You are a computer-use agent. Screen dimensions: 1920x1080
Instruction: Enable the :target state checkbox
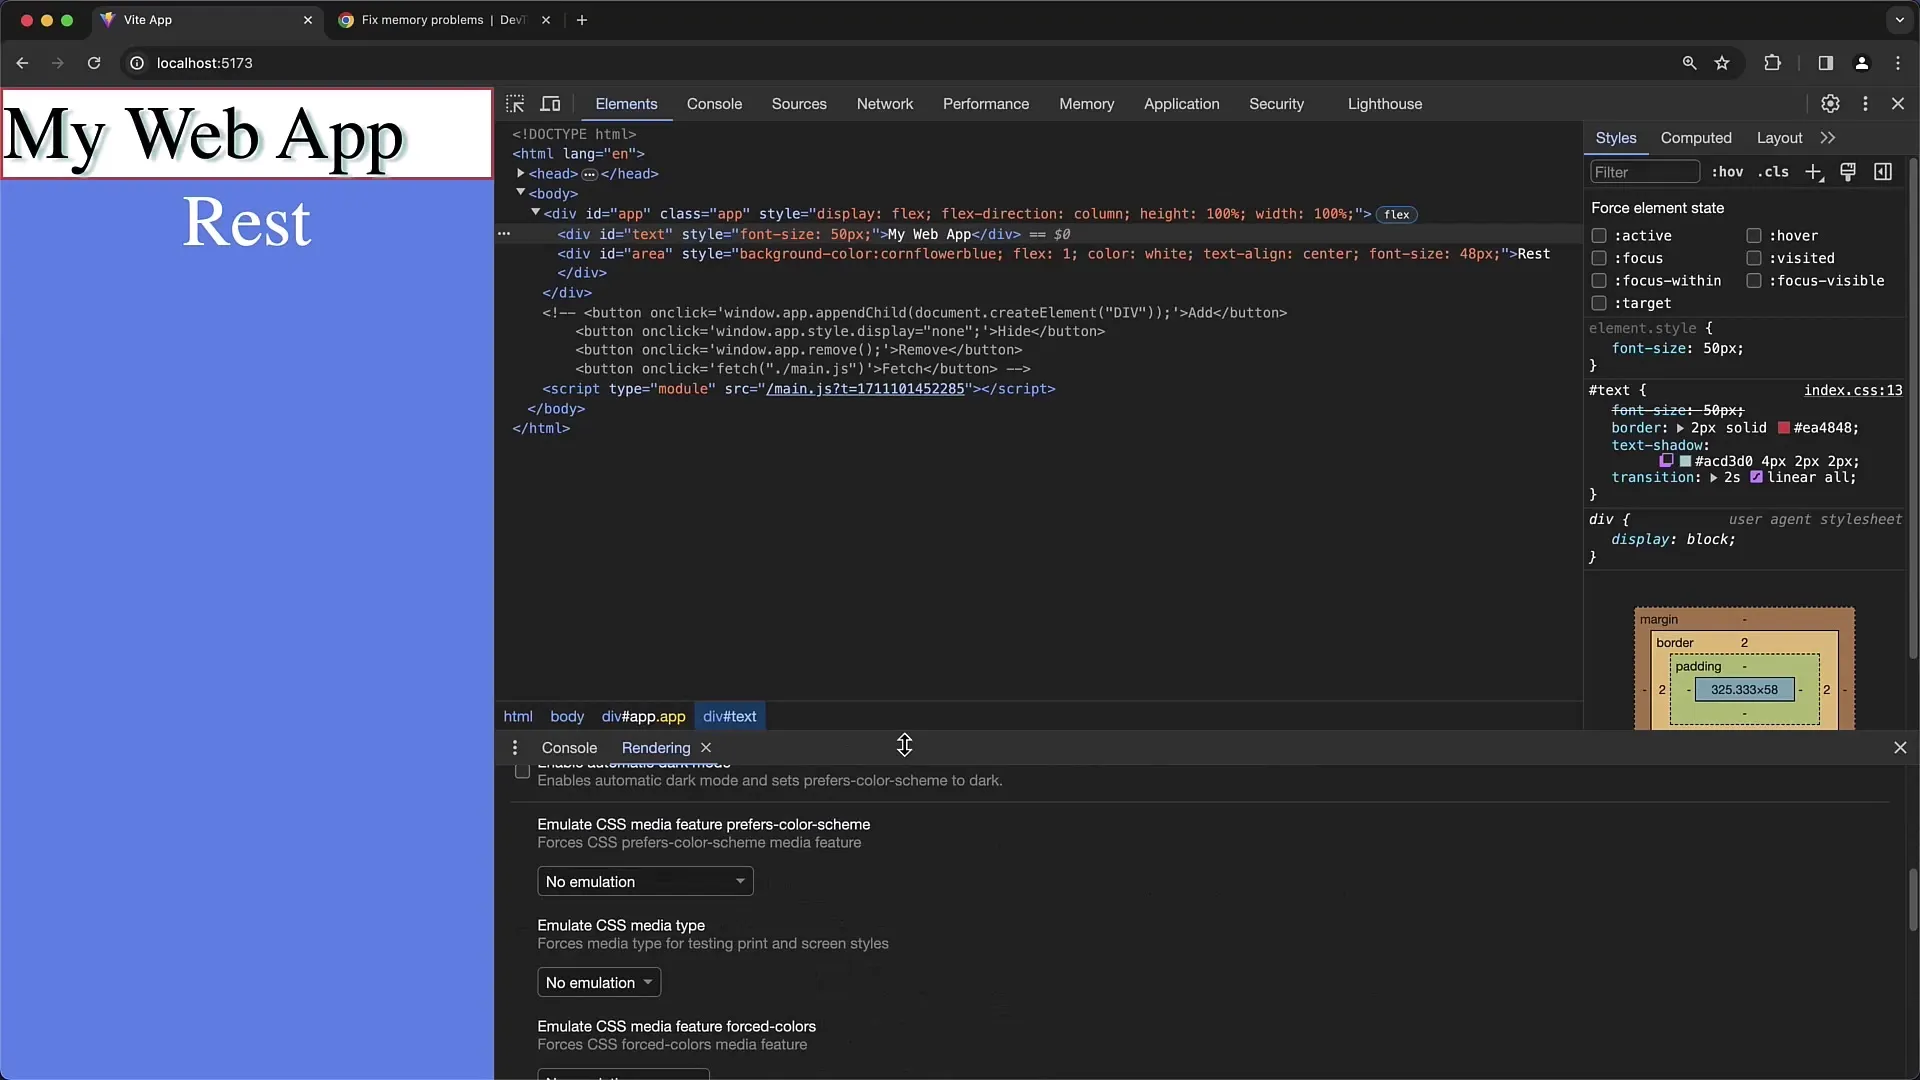pyautogui.click(x=1599, y=303)
